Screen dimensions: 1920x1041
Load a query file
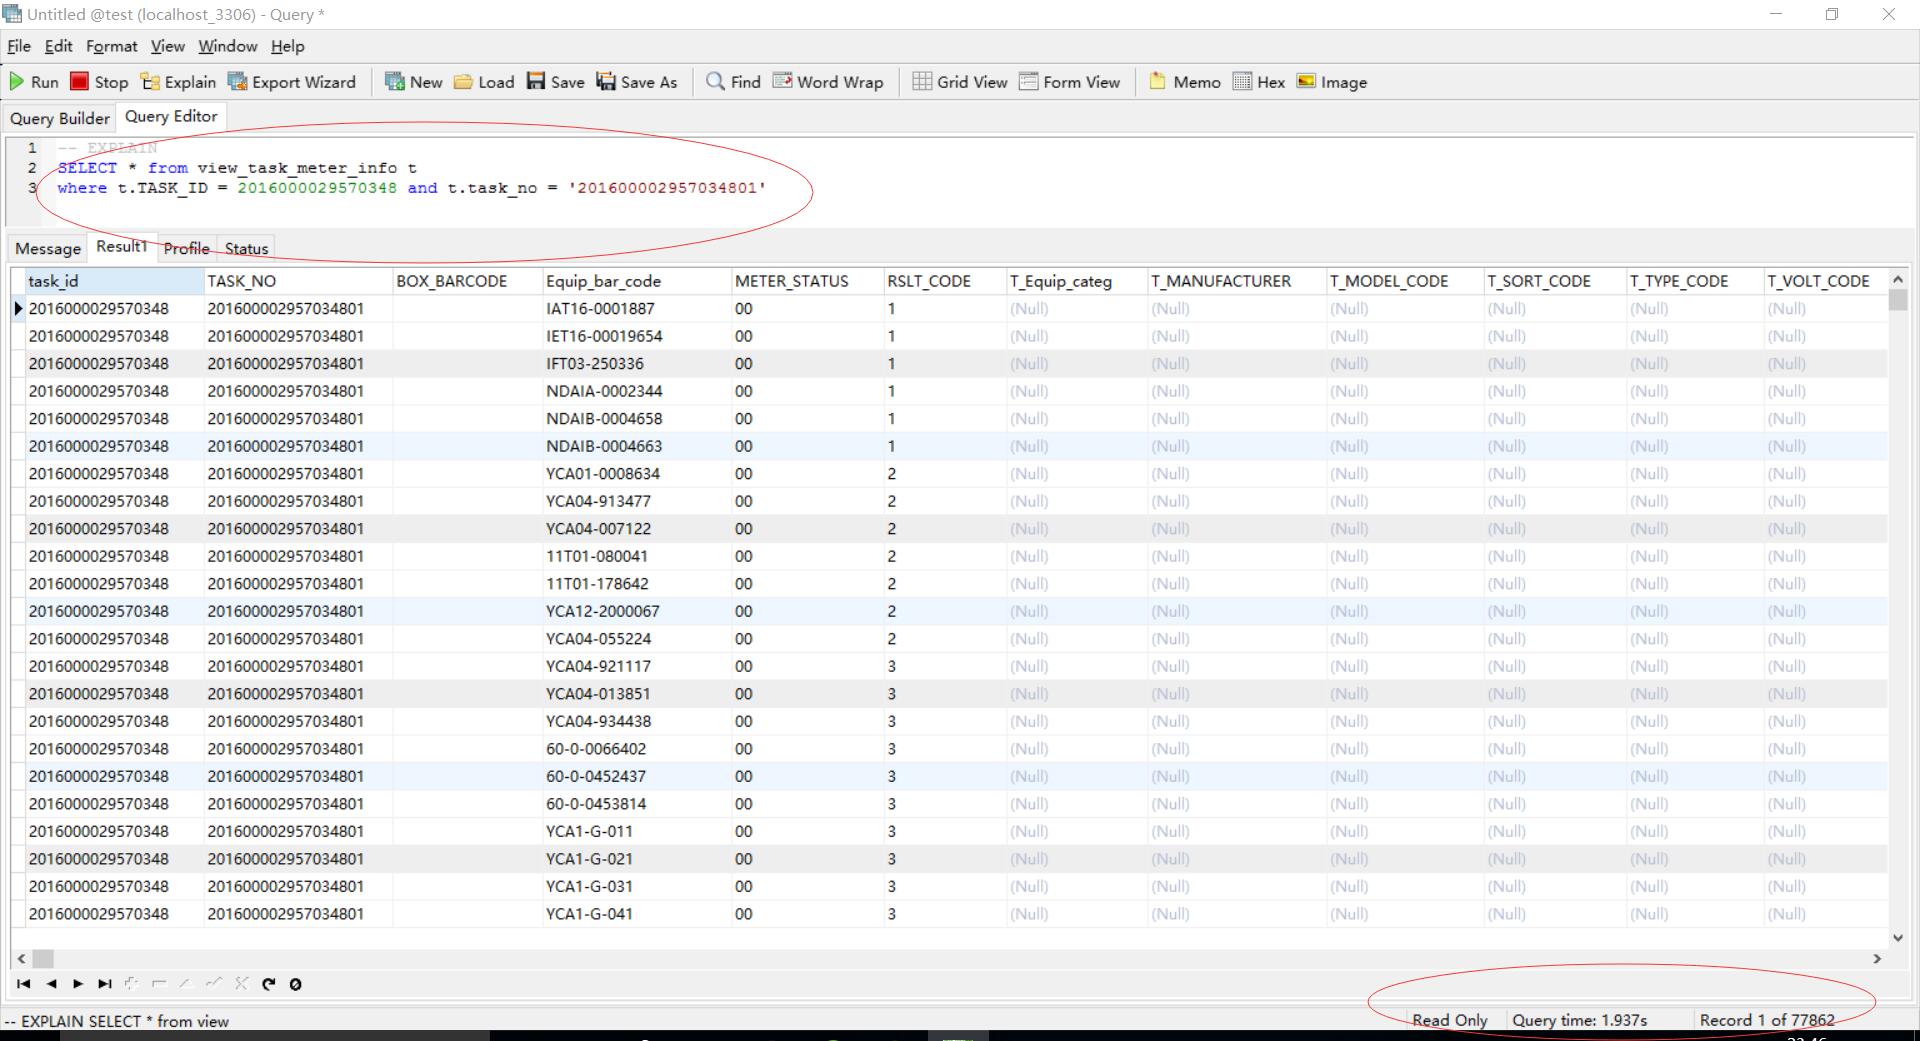point(484,82)
